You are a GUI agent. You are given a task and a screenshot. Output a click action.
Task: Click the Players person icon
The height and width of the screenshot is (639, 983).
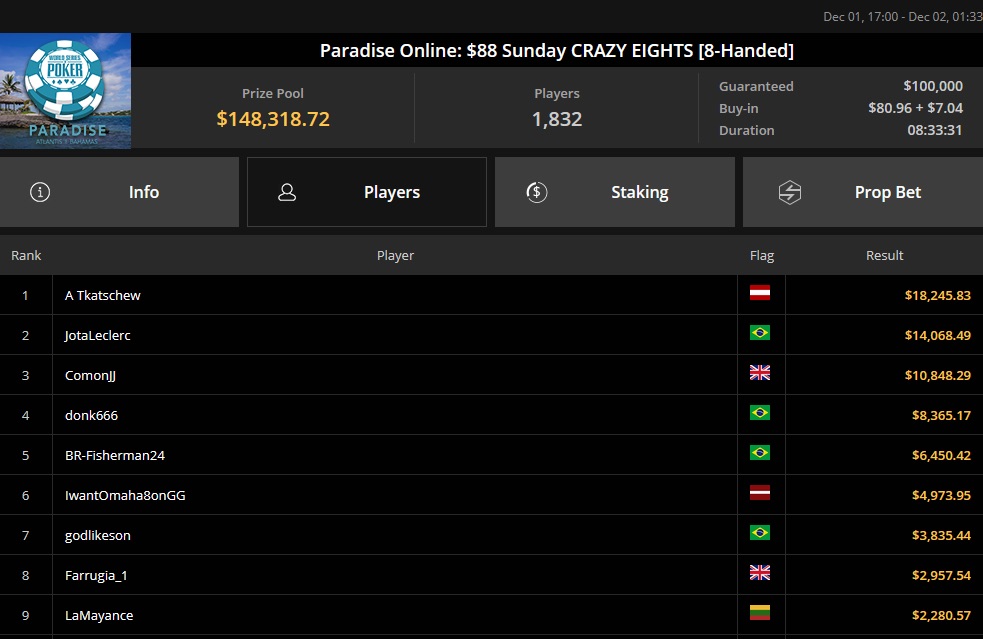[287, 192]
